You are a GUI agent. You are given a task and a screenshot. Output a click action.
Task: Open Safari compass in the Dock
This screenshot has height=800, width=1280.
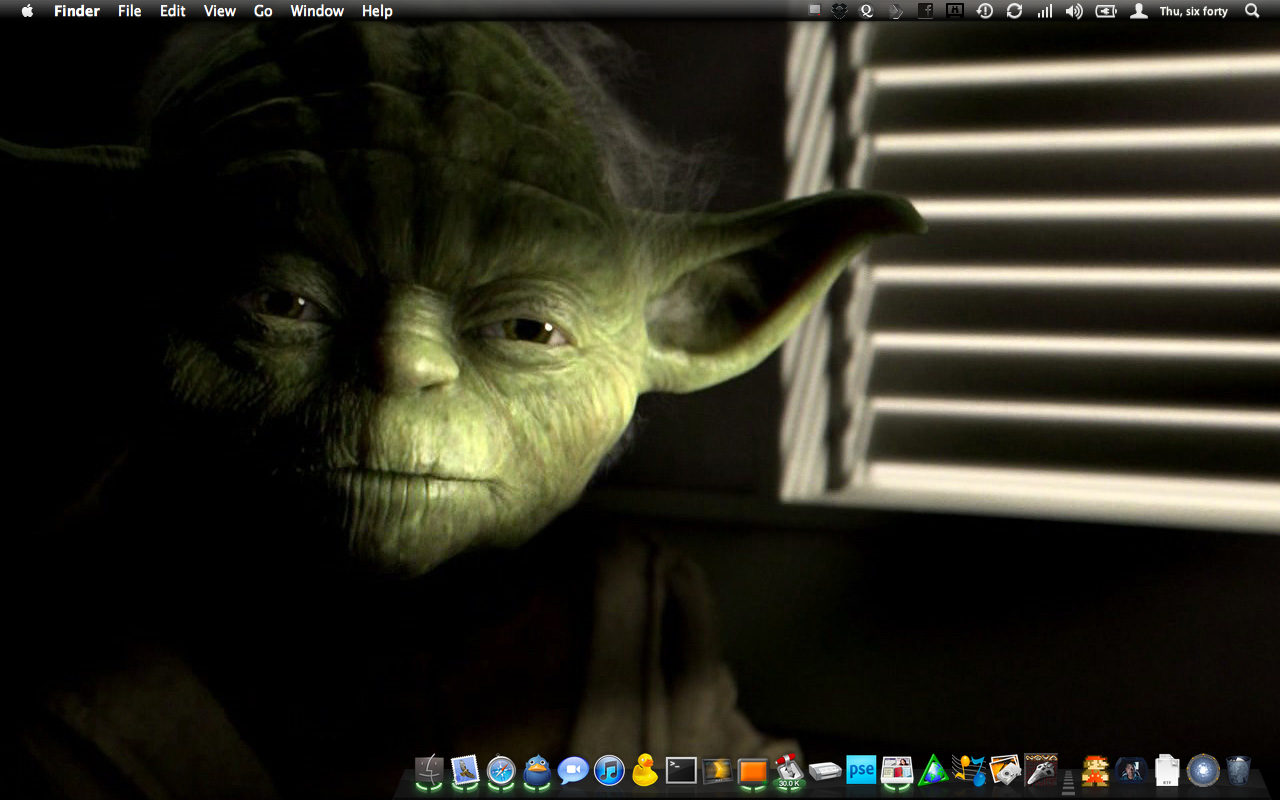point(501,770)
